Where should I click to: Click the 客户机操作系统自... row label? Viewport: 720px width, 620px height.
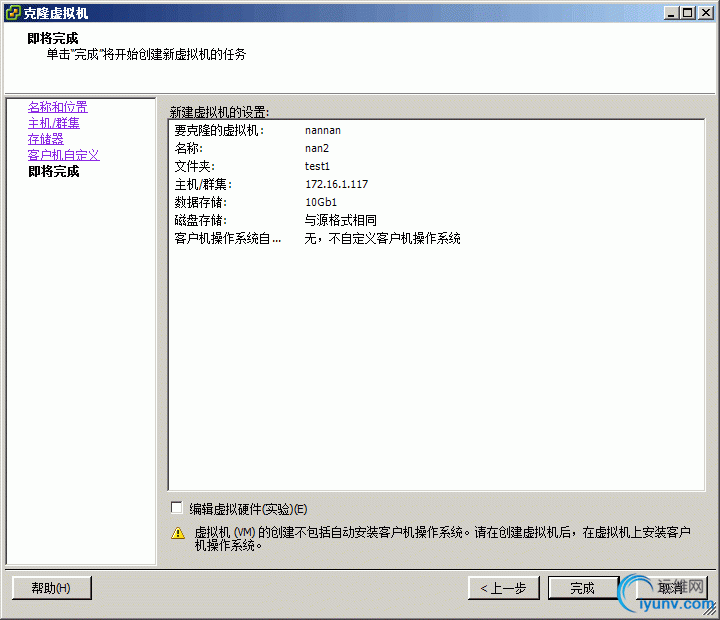(228, 238)
